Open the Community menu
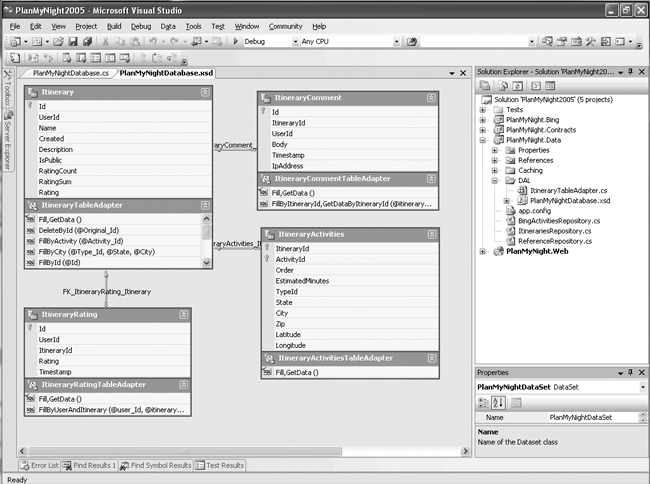This screenshot has width=650, height=484. pos(286,26)
